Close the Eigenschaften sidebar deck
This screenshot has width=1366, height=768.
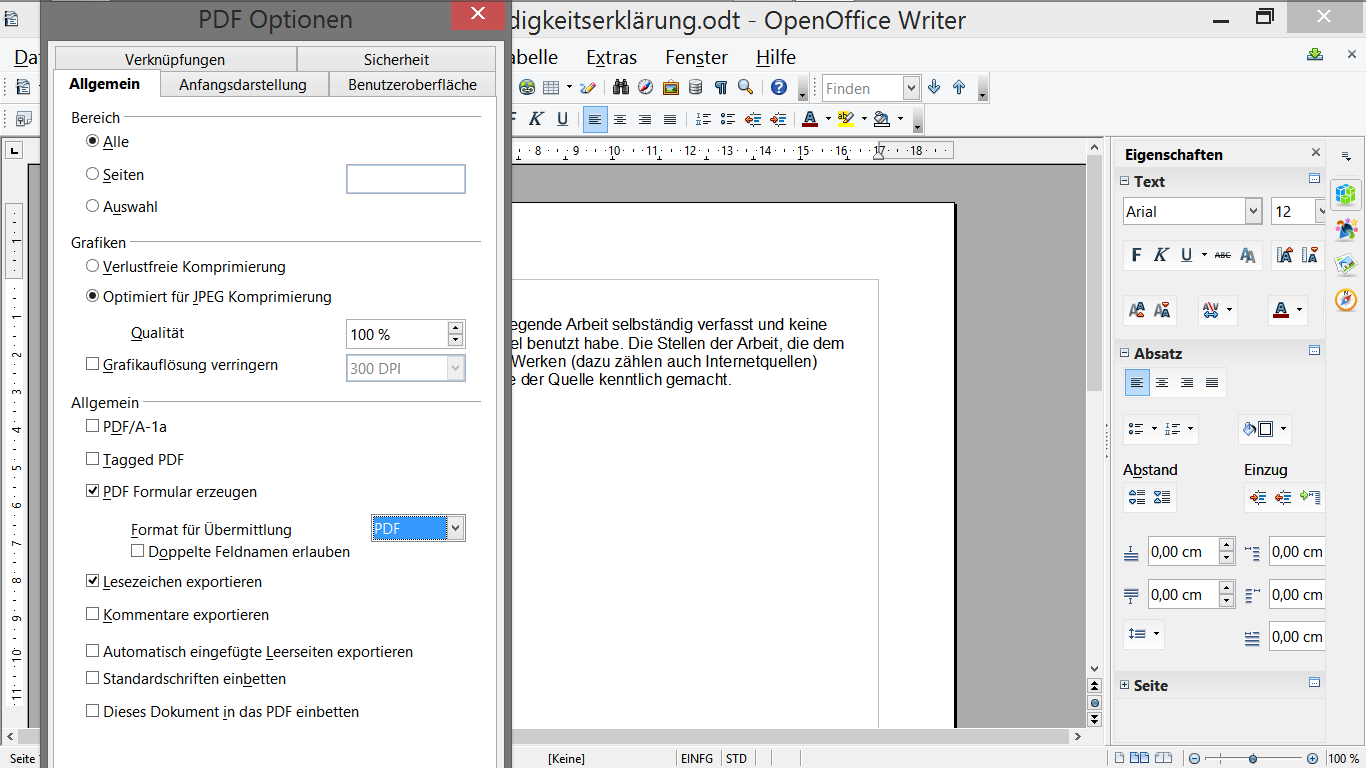click(x=1316, y=153)
